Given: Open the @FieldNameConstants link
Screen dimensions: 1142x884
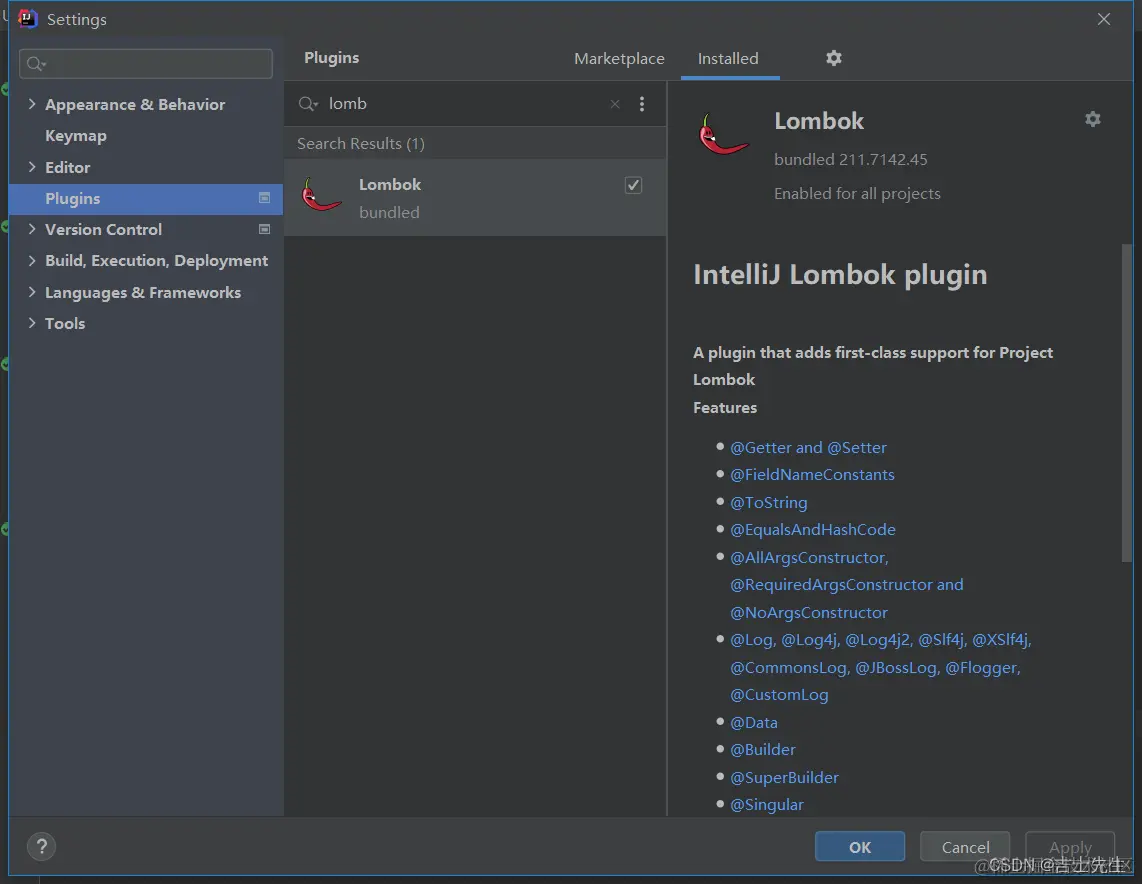Looking at the screenshot, I should (x=812, y=475).
